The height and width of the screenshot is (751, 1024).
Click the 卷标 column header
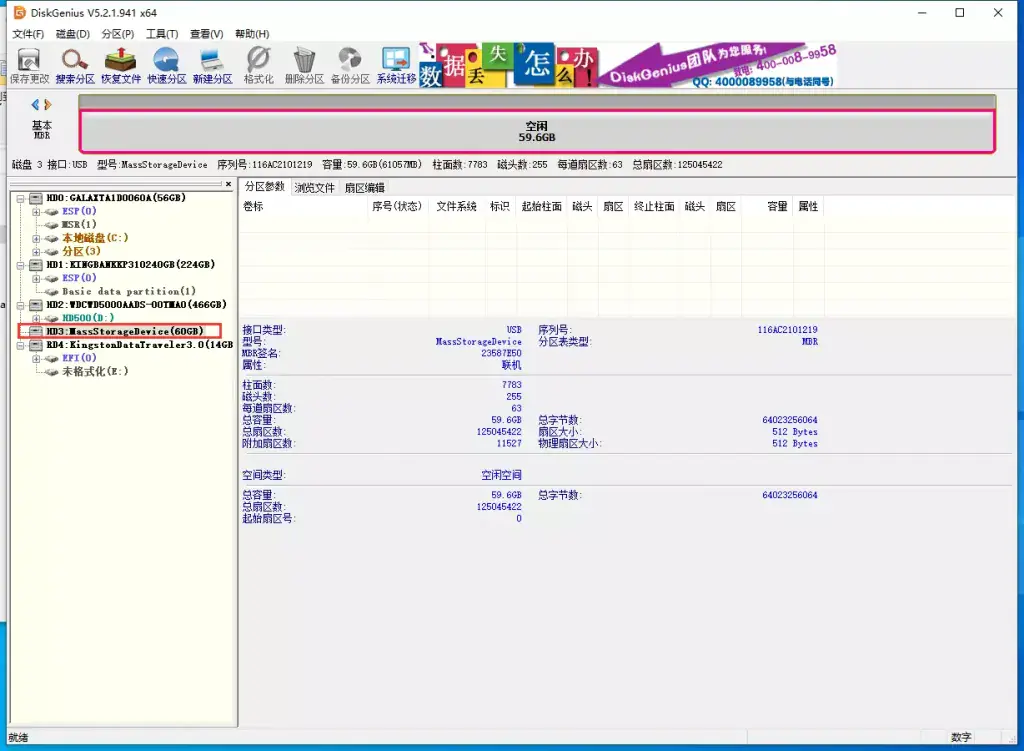click(253, 206)
